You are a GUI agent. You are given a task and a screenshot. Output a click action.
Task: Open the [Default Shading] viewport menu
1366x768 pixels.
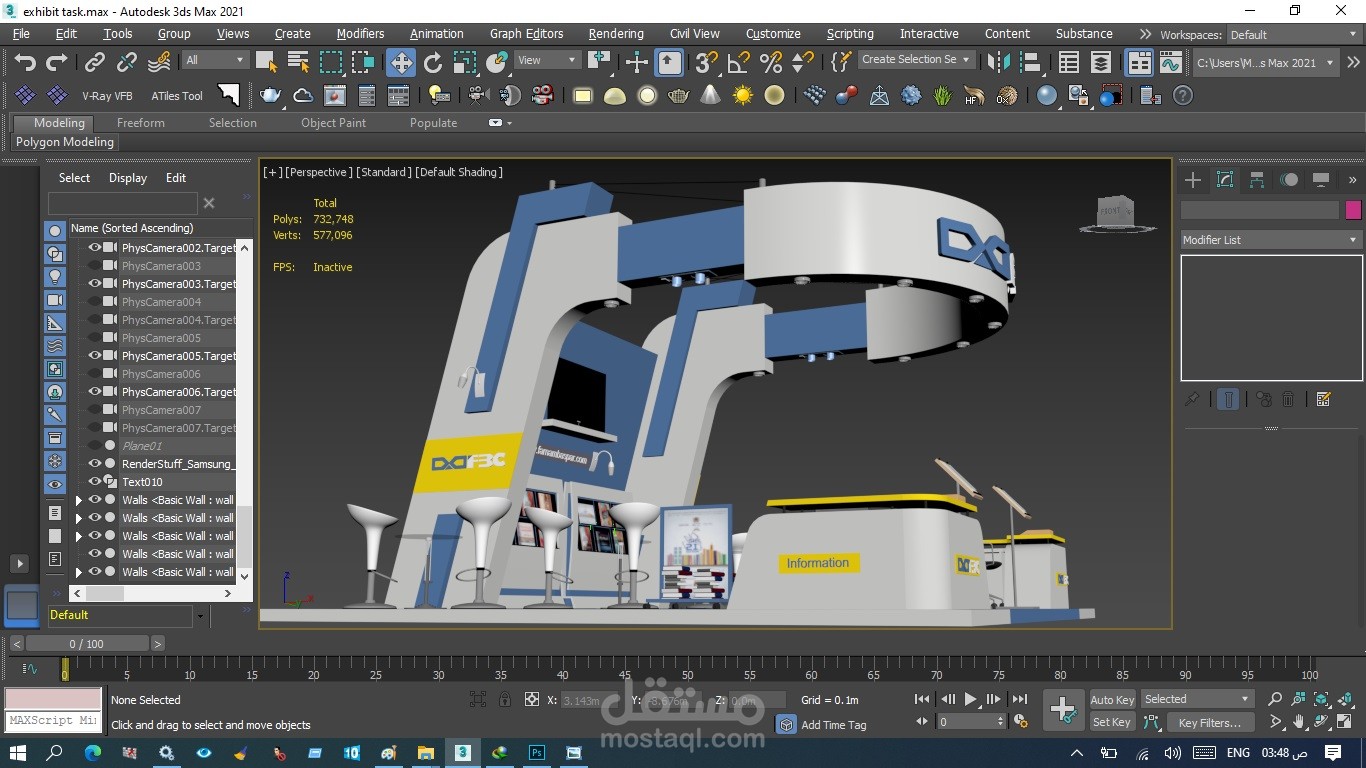(x=459, y=172)
